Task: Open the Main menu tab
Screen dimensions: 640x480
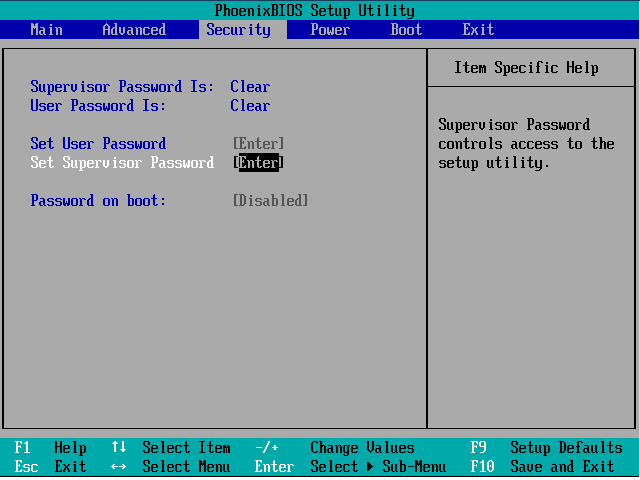Action: click(47, 30)
